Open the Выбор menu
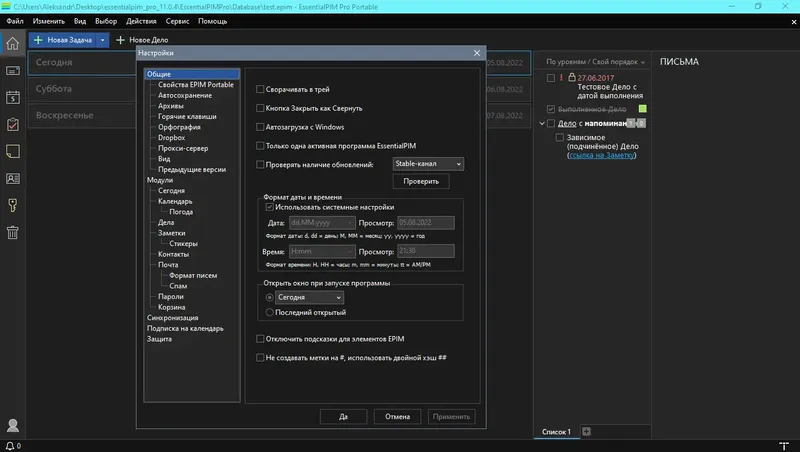800x452 pixels. (x=106, y=21)
